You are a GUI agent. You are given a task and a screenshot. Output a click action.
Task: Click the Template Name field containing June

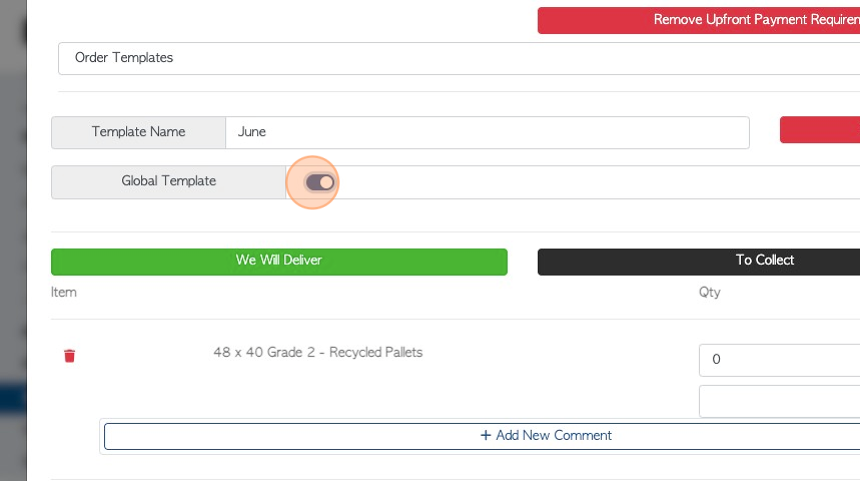pos(486,132)
